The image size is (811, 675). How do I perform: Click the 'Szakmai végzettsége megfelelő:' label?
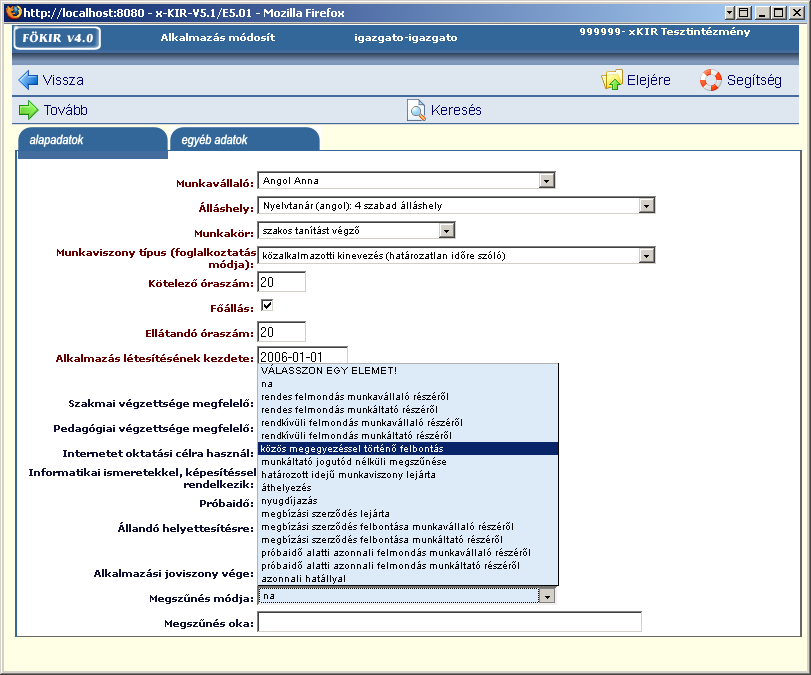(x=161, y=403)
